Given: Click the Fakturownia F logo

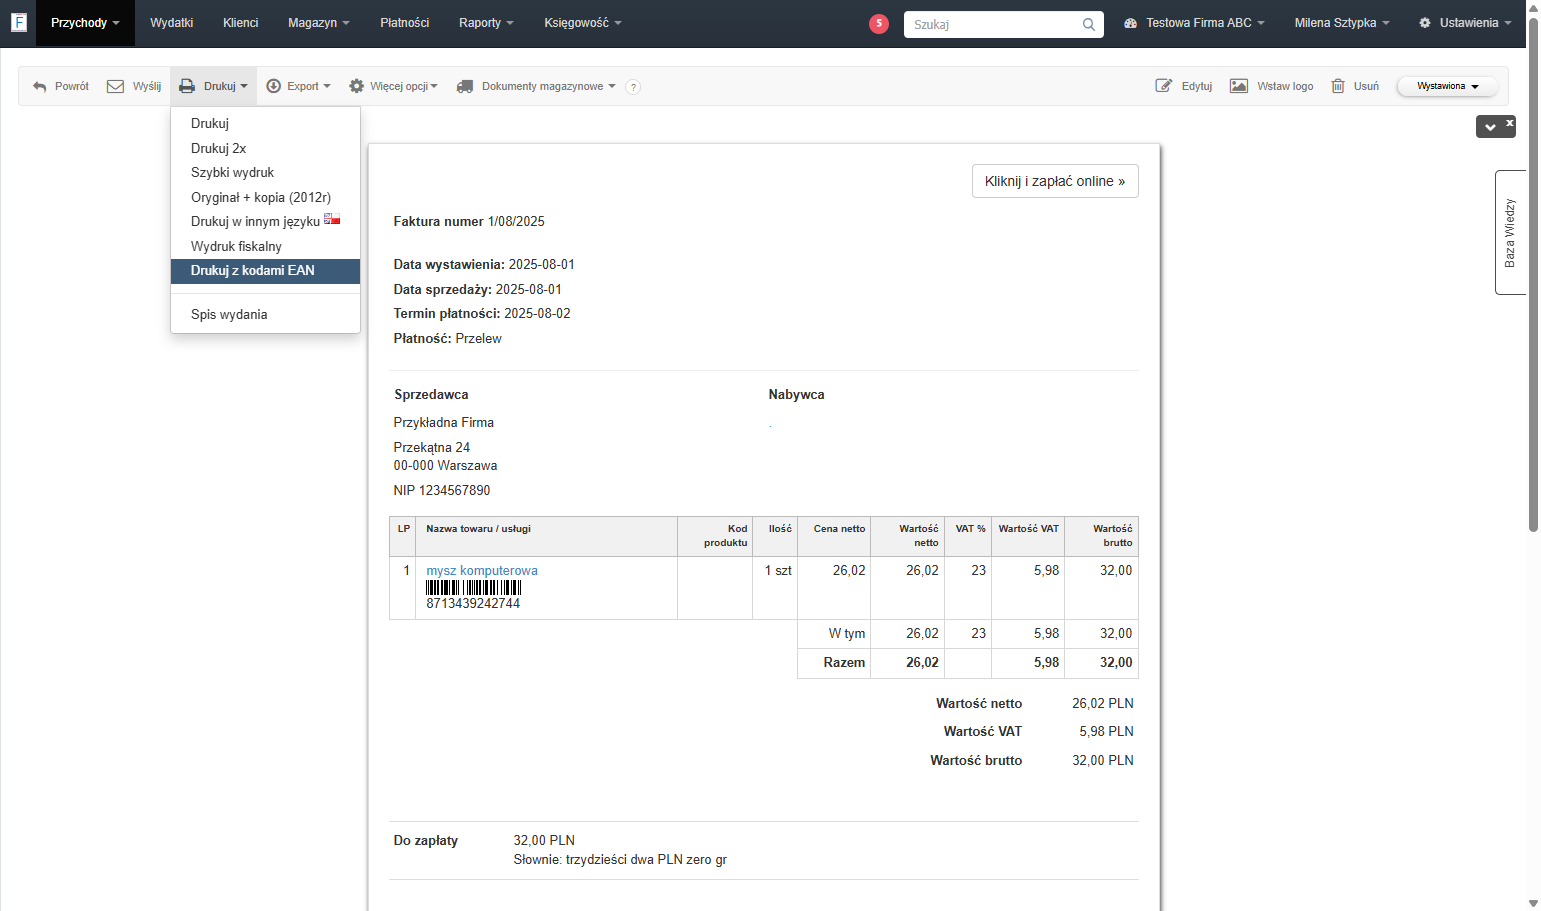Looking at the screenshot, I should click(x=18, y=22).
